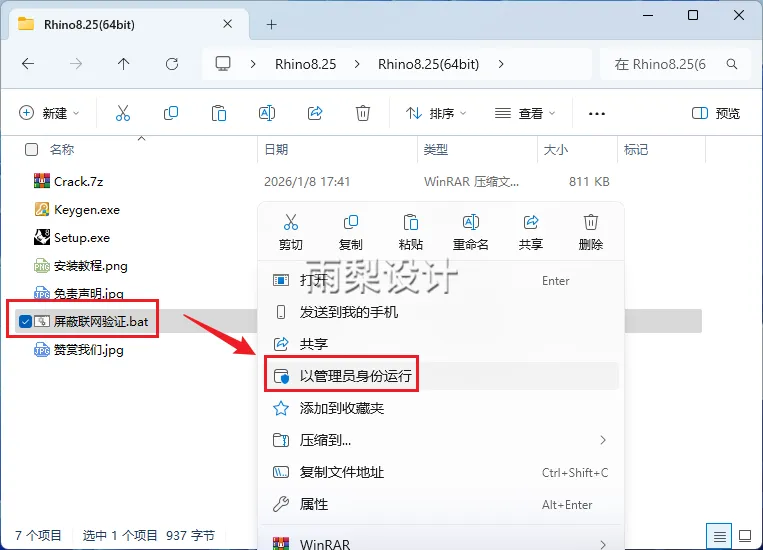The width and height of the screenshot is (763, 550).
Task: Select 复制文件地址 menu entry
Action: (x=441, y=472)
